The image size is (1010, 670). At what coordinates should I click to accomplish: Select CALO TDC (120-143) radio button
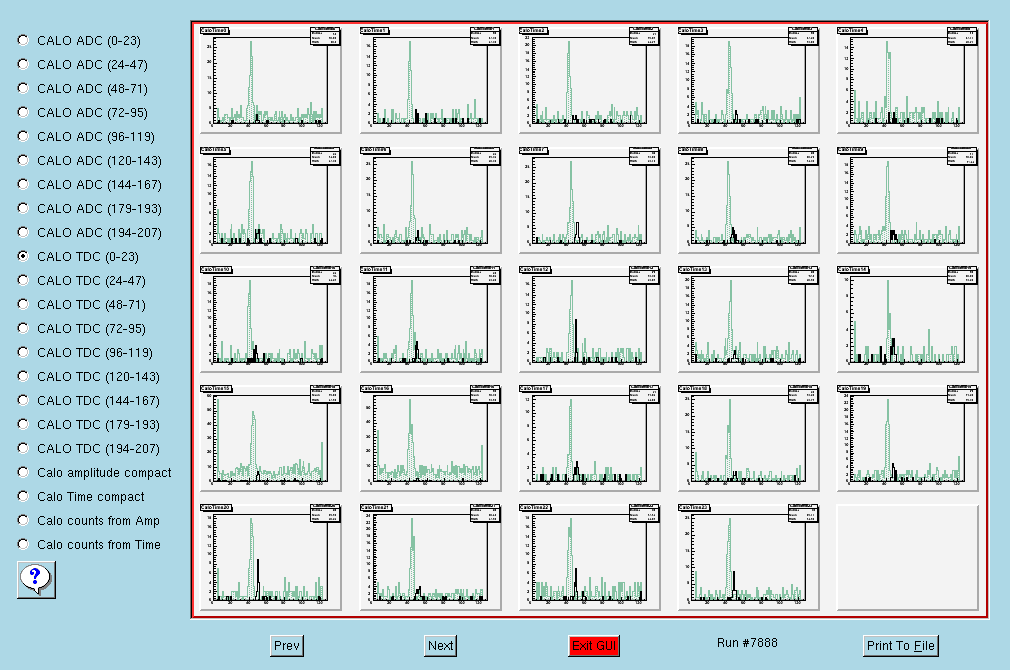tap(23, 376)
